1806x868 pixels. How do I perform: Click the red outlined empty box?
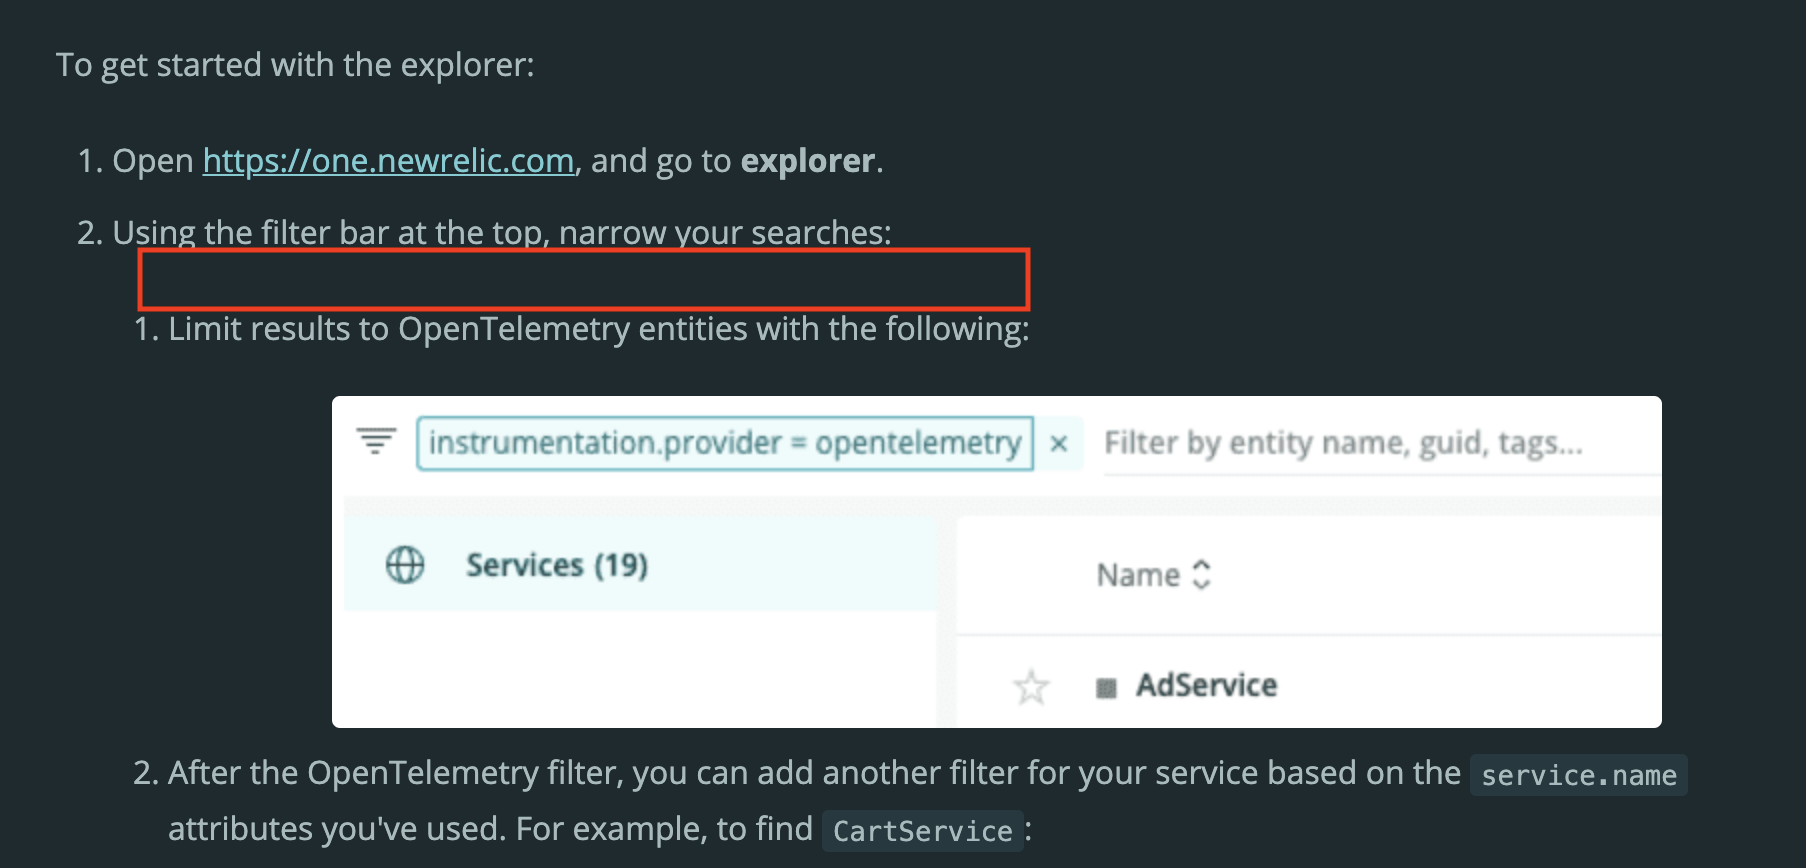click(584, 279)
